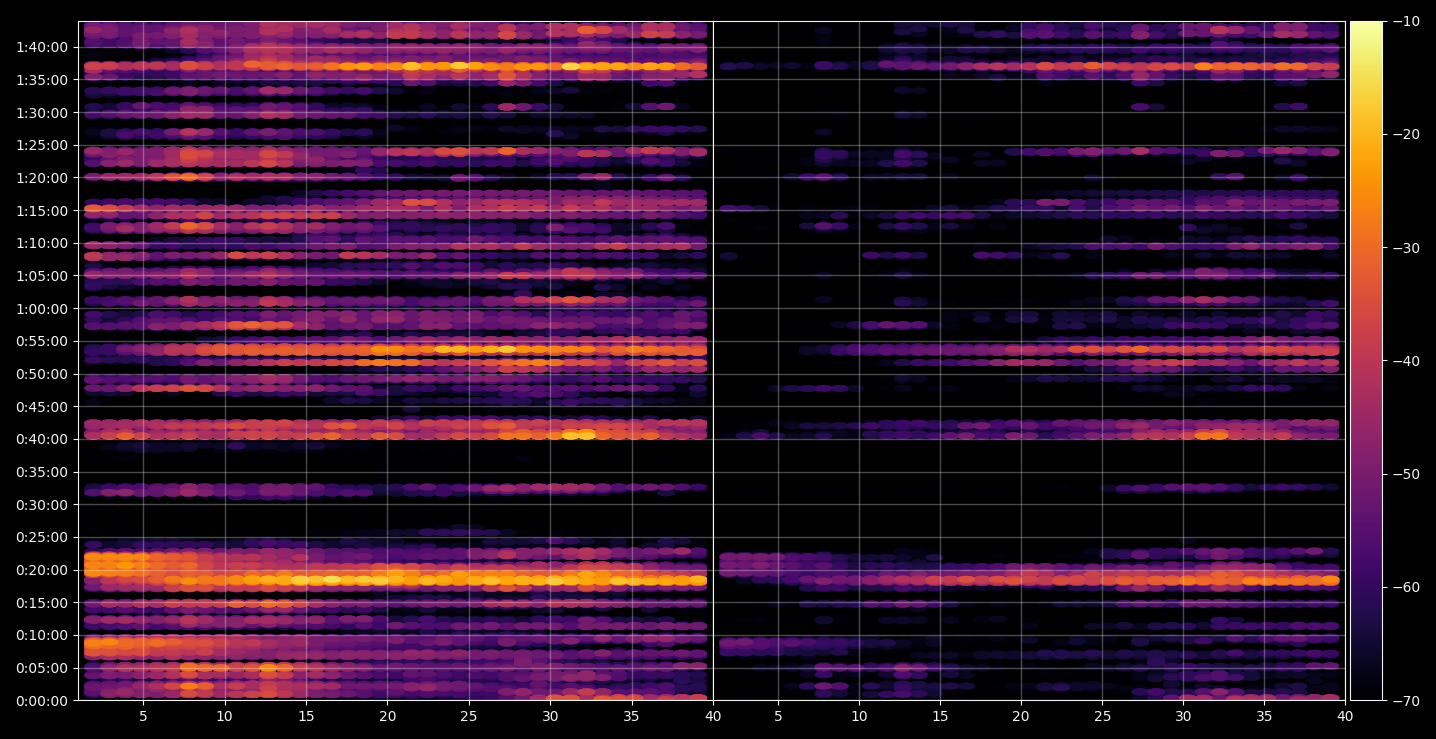Screen dimensions: 1436x739
Task: Click the −30 colorbar value
Action: 1405,248
